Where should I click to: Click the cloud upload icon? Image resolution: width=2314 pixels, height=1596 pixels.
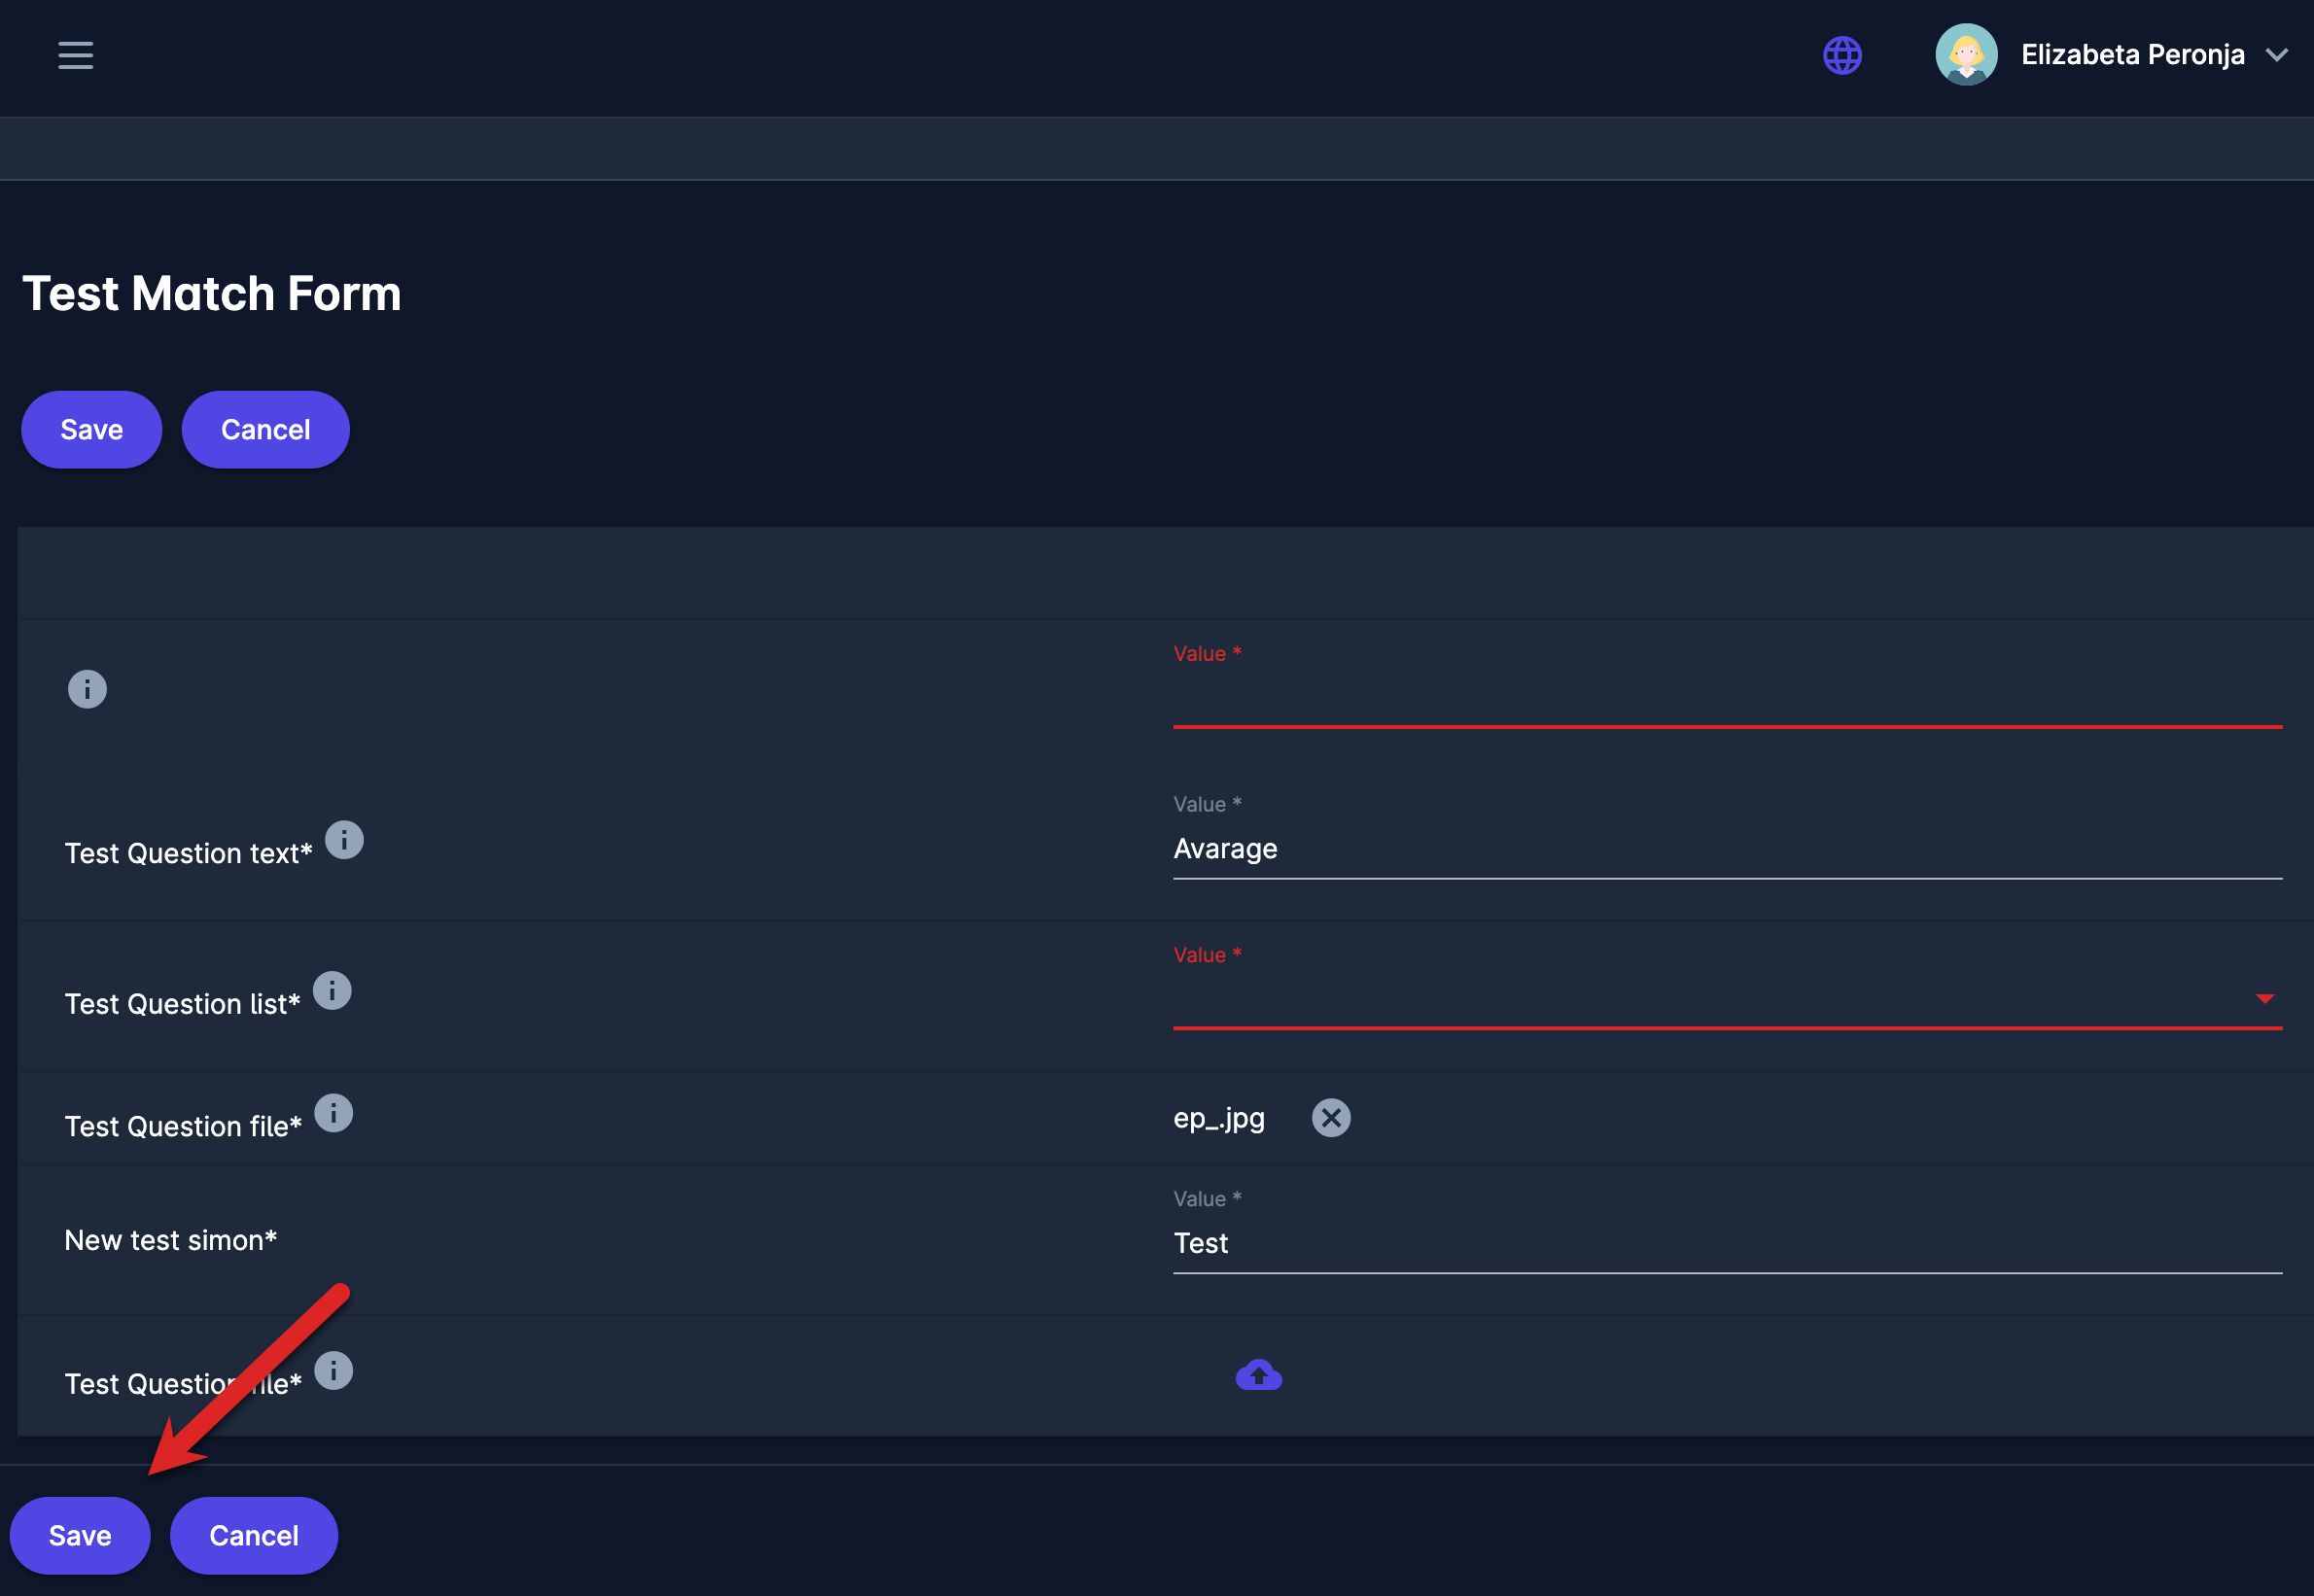pos(1258,1376)
